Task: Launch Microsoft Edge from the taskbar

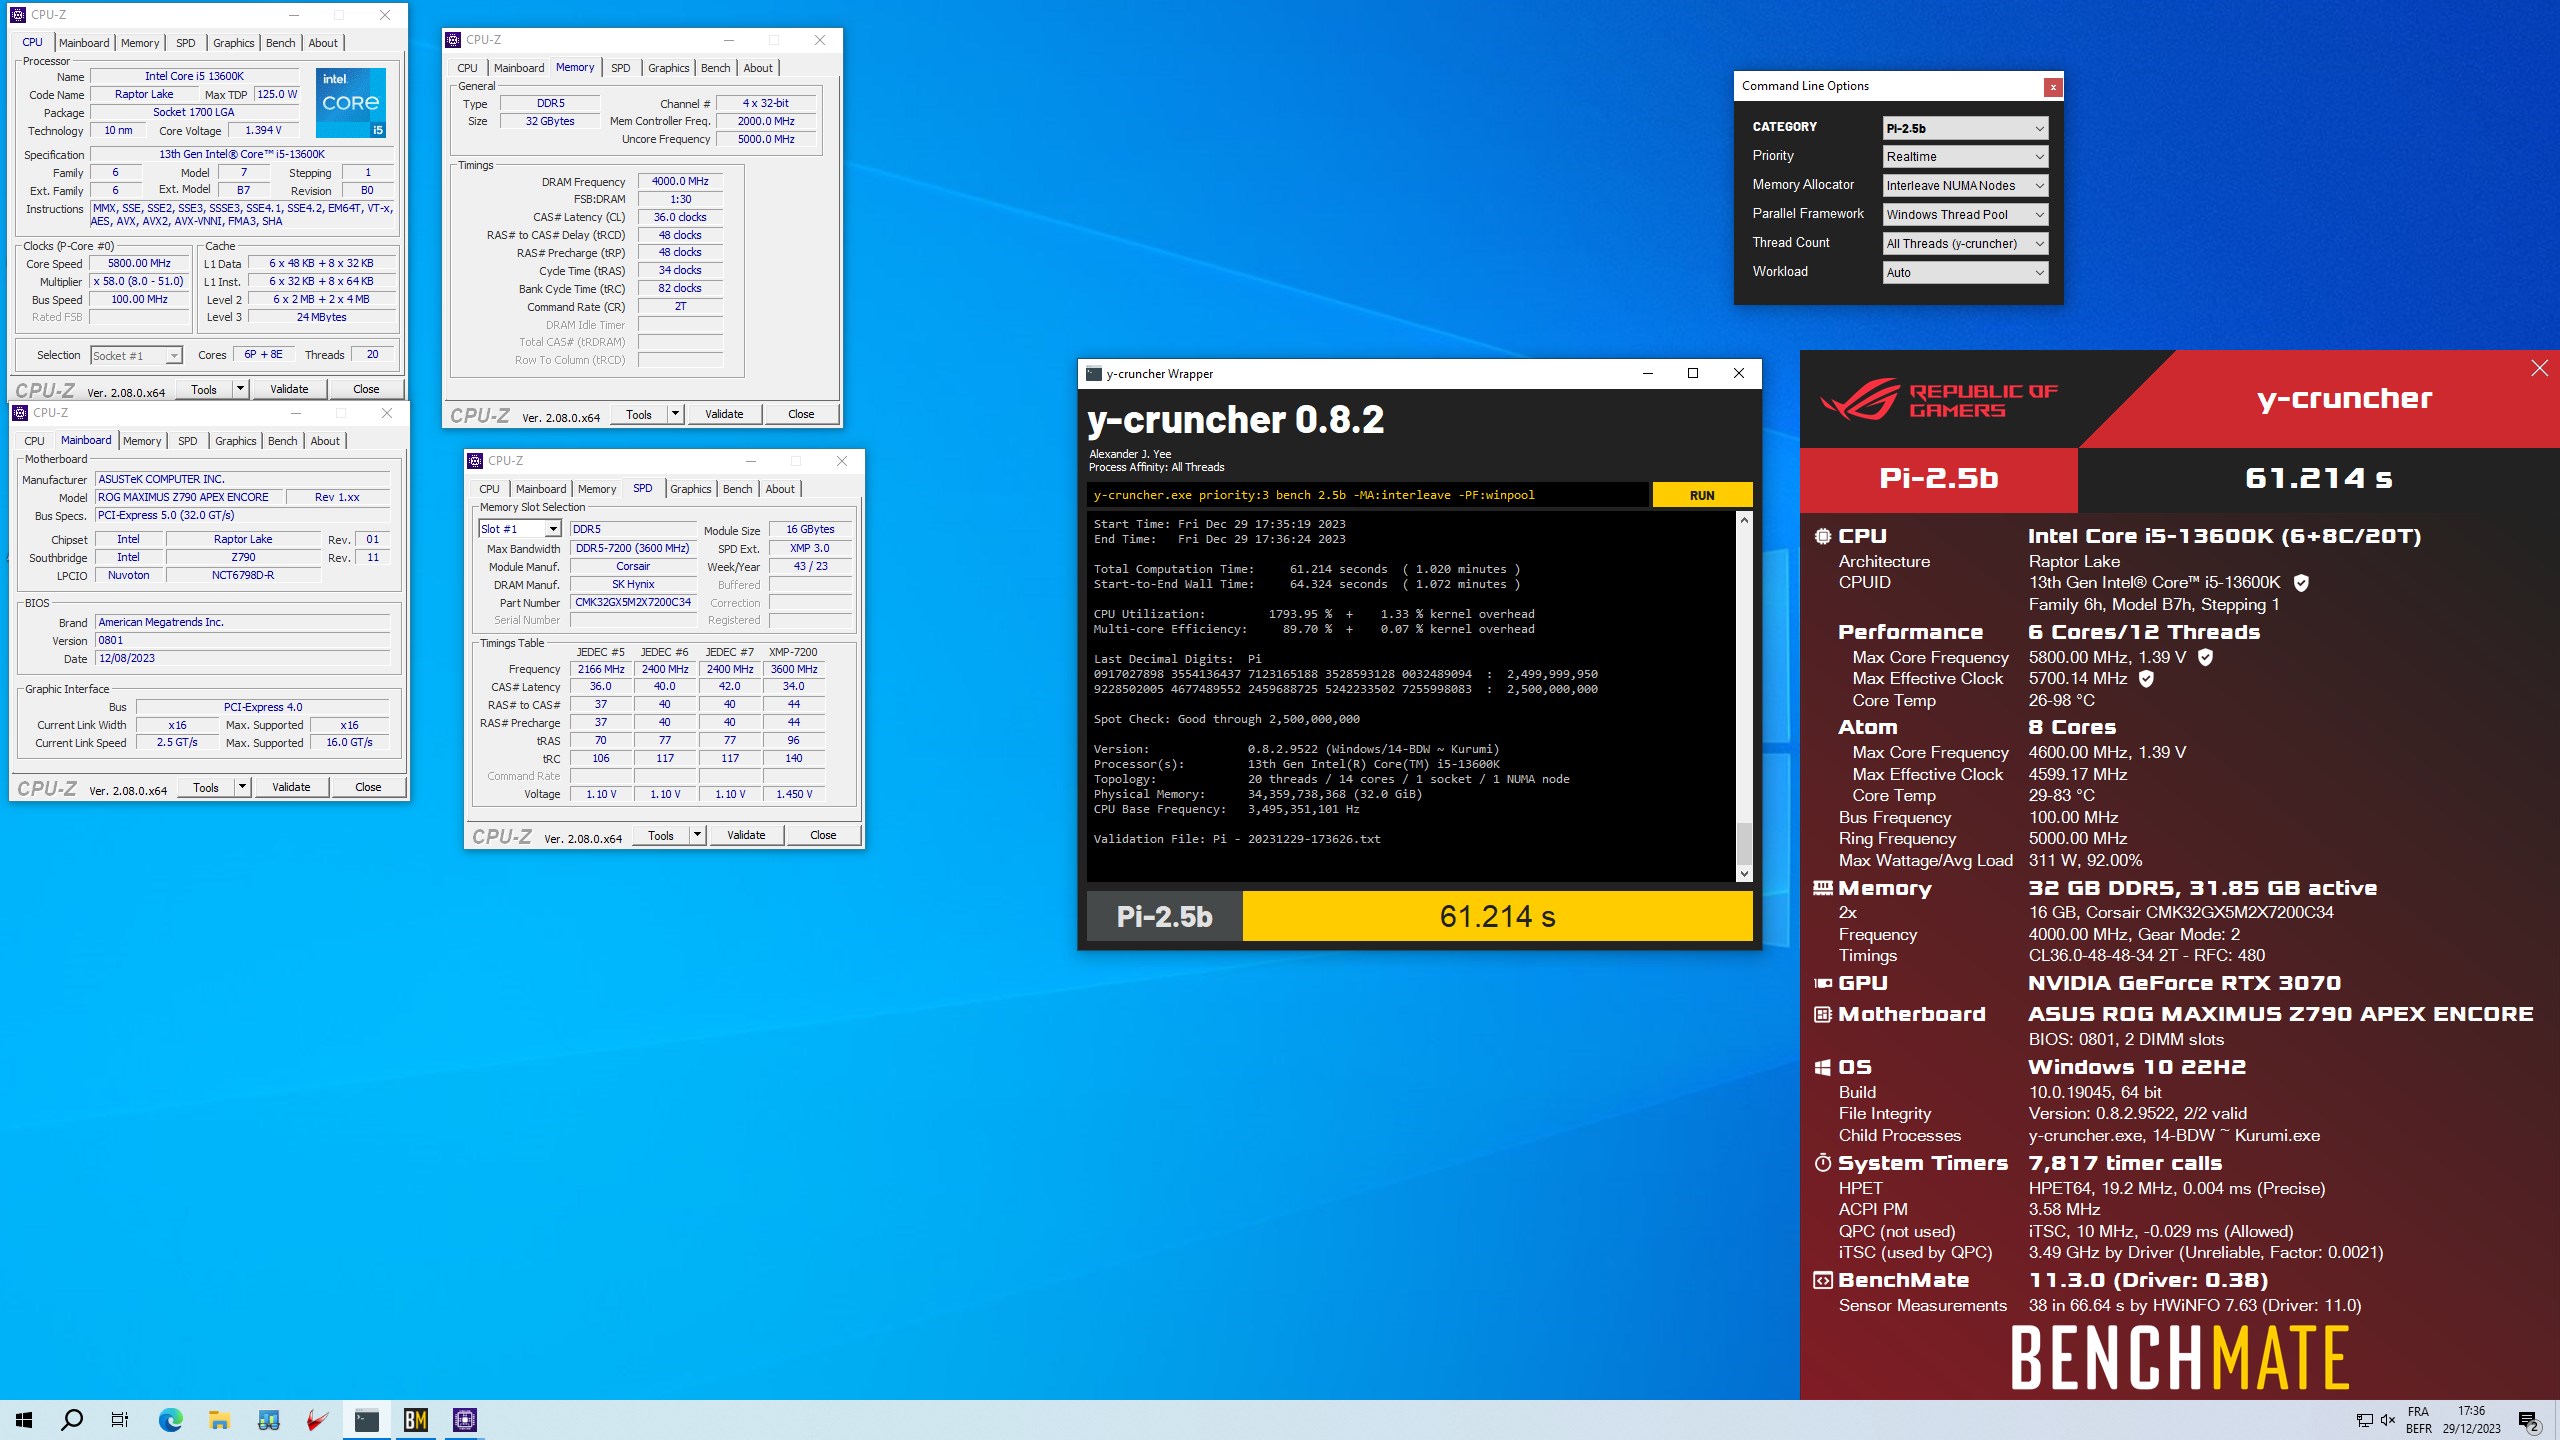Action: (170, 1420)
